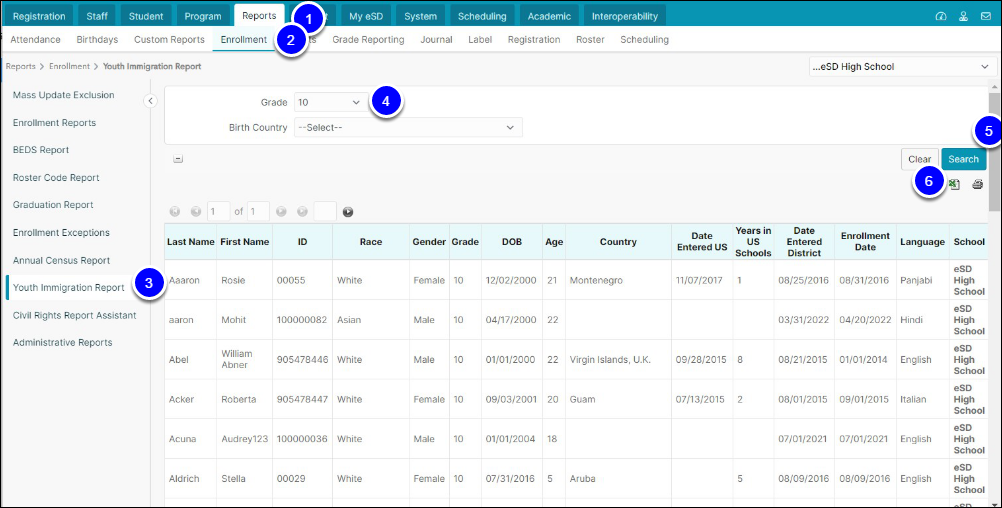Click the language cell 'Panjabi'
Image resolution: width=1002 pixels, height=508 pixels.
click(916, 280)
